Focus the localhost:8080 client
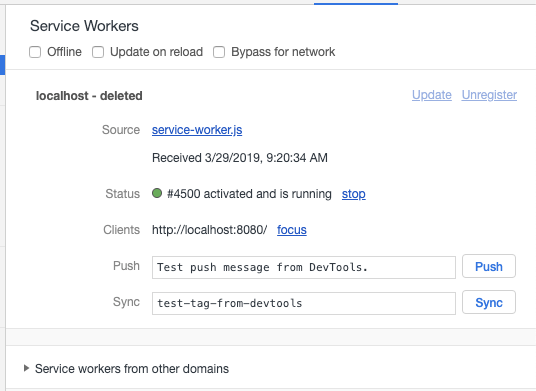This screenshot has width=536, height=391. 292,230
